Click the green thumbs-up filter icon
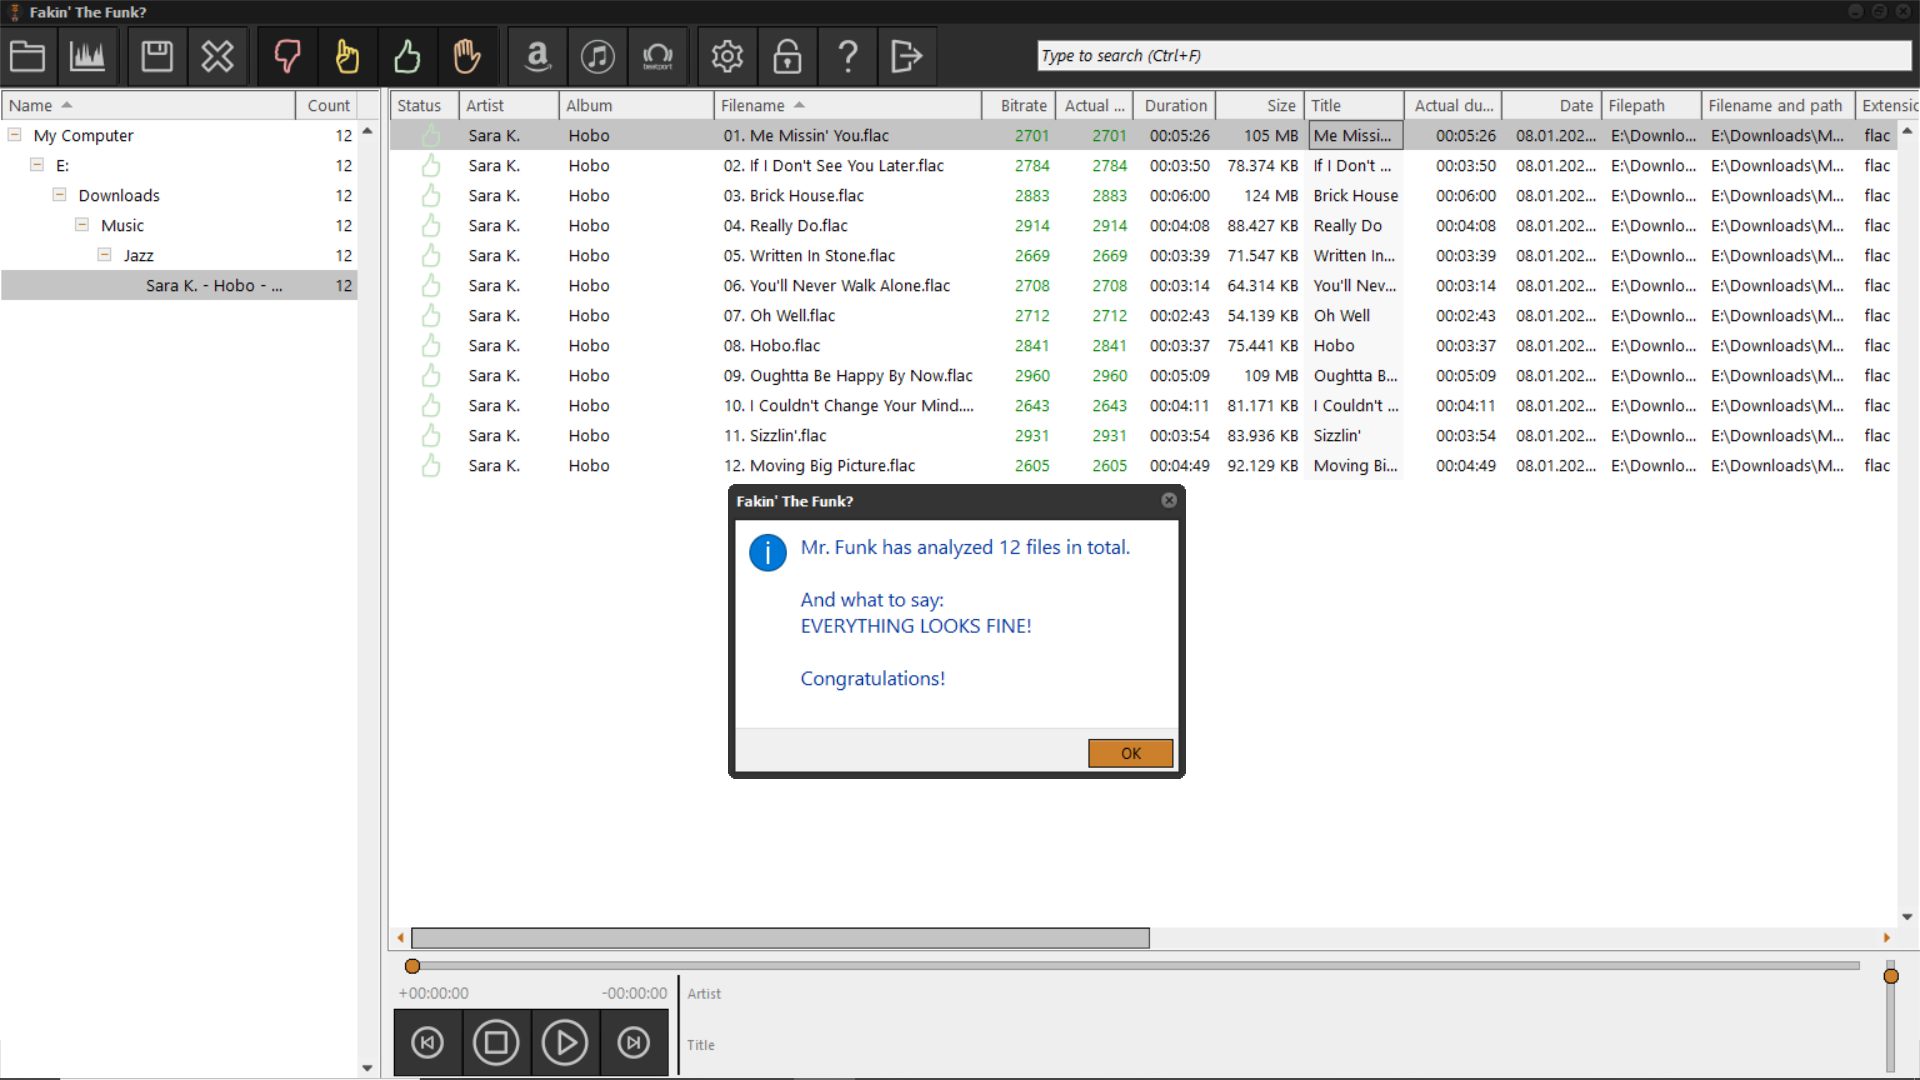This screenshot has height=1080, width=1920. (x=407, y=56)
